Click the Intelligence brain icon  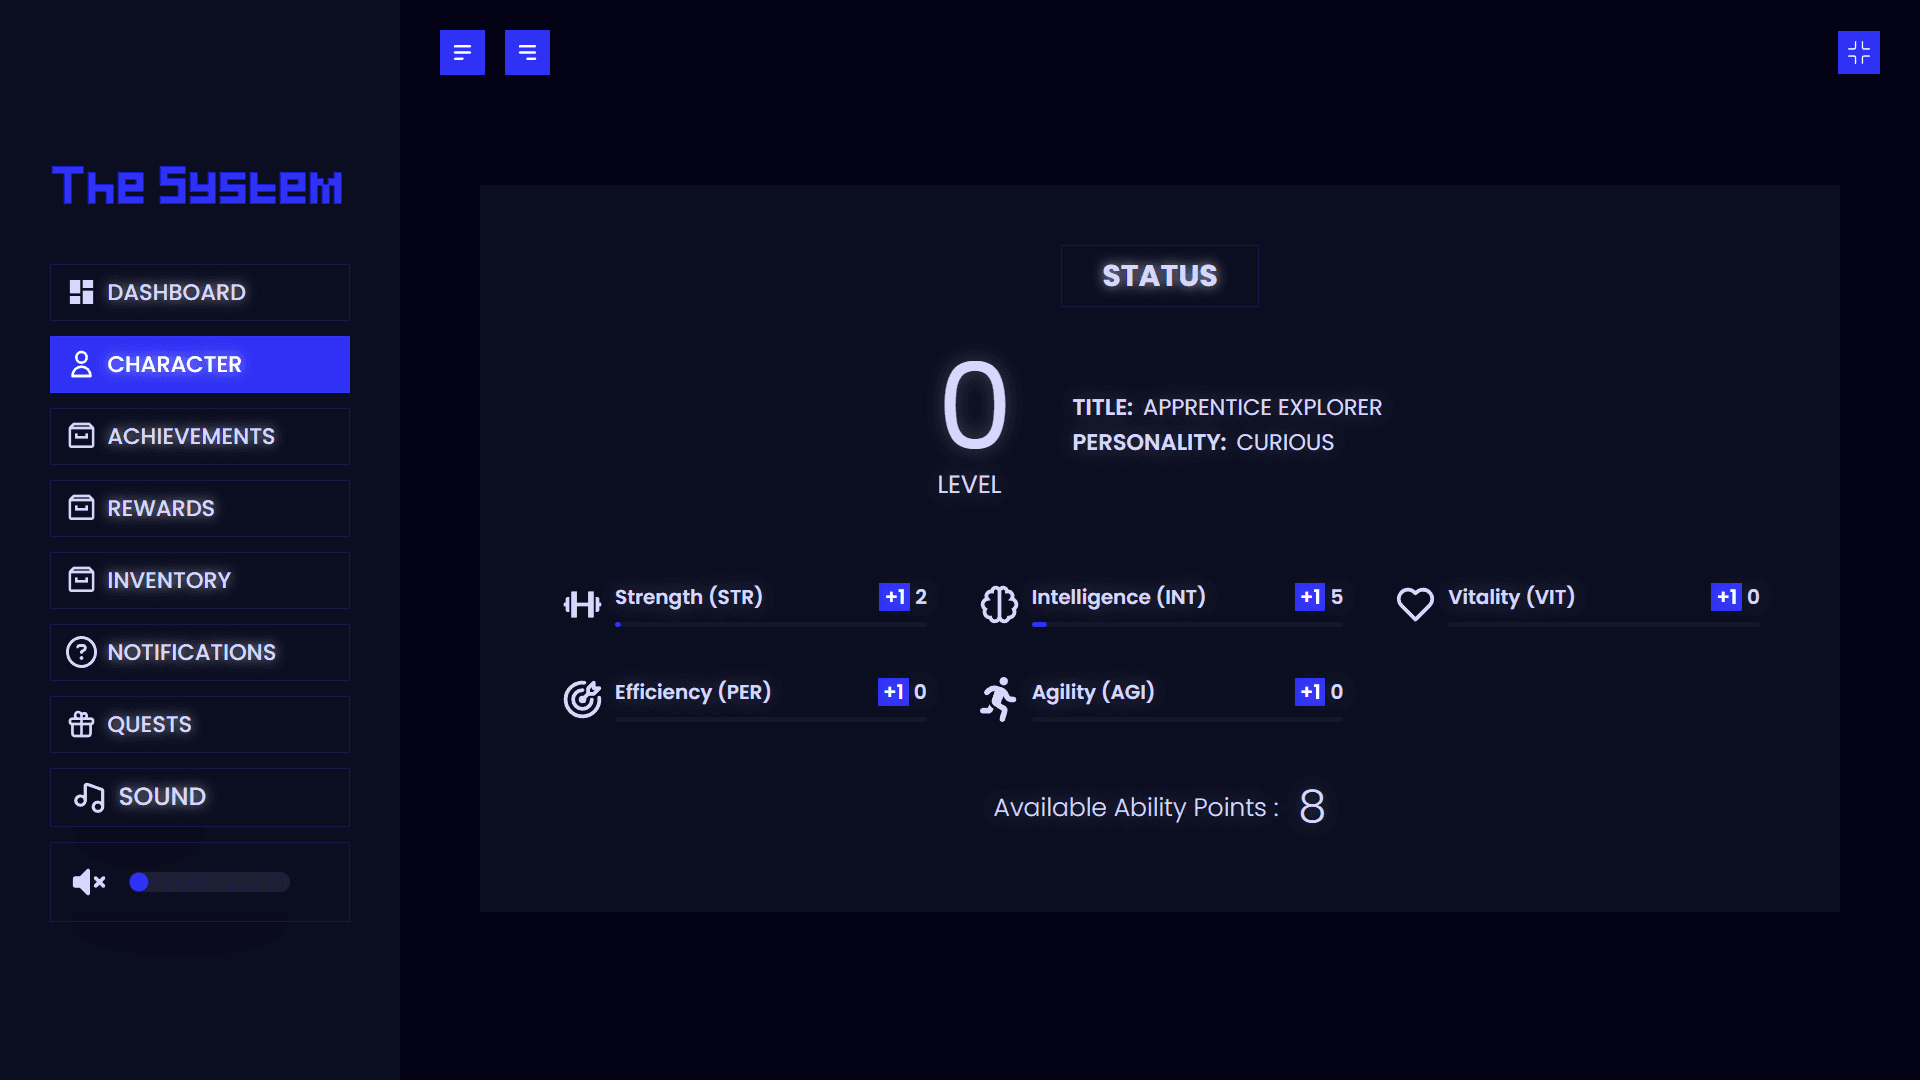click(999, 604)
